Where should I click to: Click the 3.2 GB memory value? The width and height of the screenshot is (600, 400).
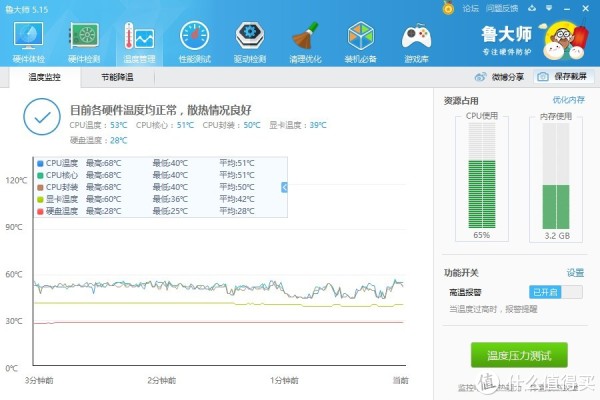tap(557, 236)
